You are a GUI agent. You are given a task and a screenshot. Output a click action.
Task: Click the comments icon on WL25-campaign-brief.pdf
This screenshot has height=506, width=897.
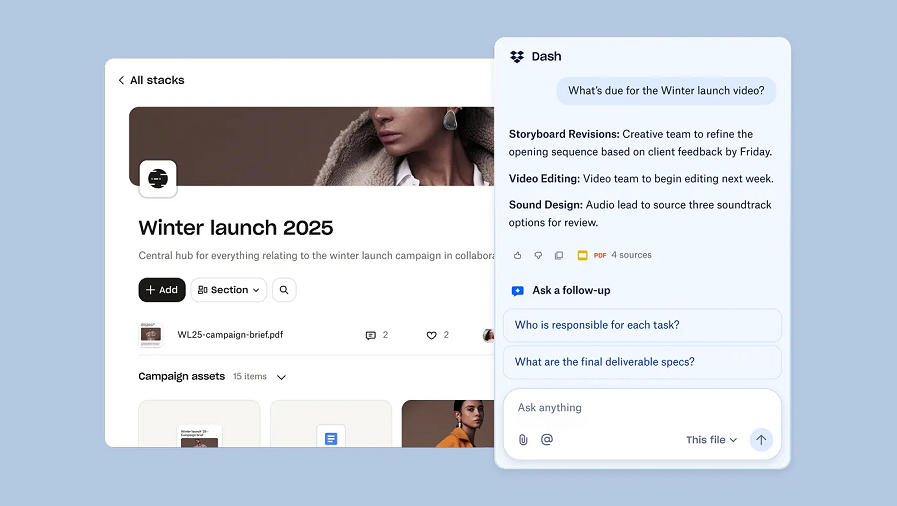click(371, 335)
